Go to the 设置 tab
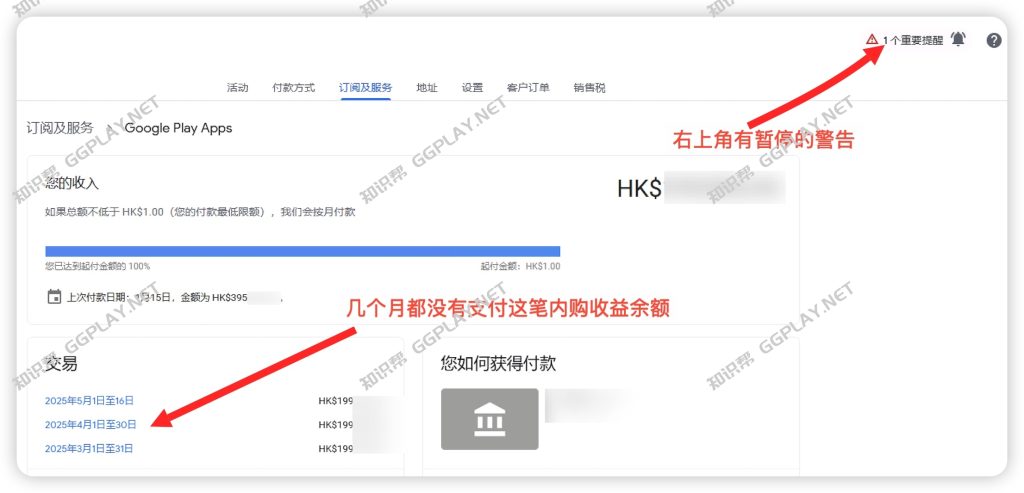This screenshot has width=1024, height=493. [472, 87]
